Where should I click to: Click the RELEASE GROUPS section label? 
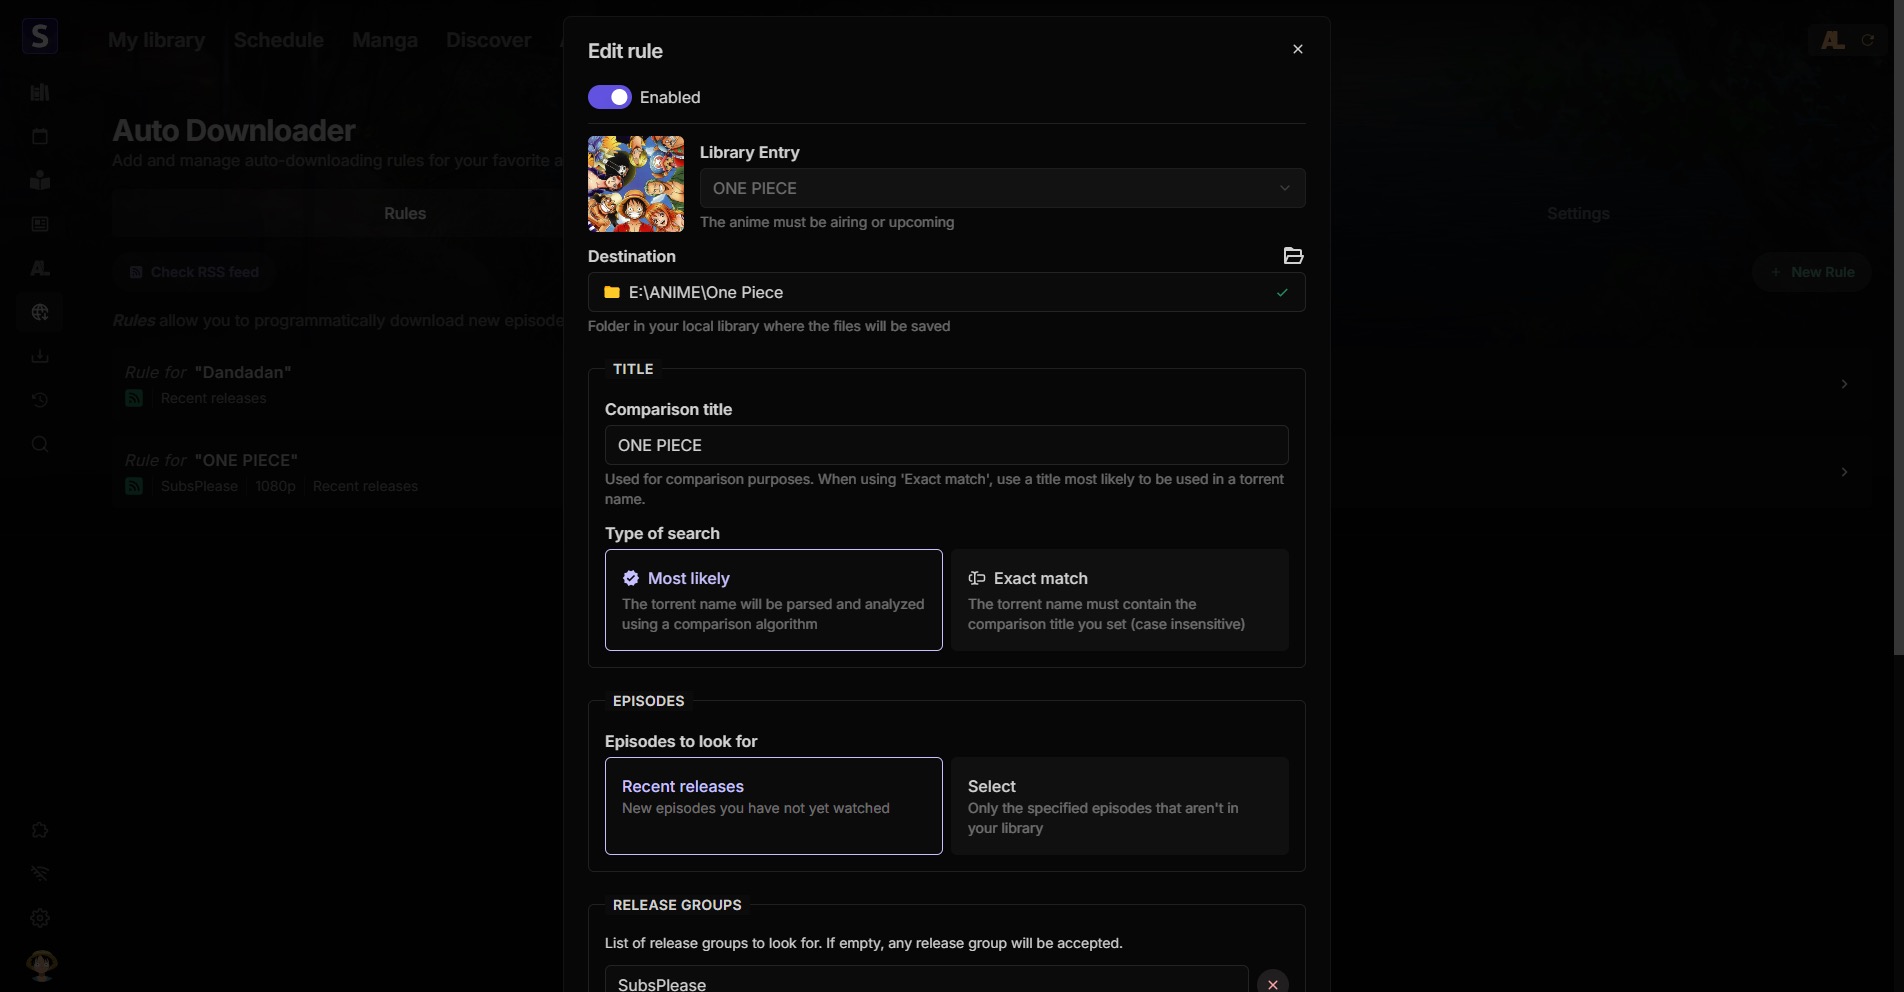click(x=677, y=905)
